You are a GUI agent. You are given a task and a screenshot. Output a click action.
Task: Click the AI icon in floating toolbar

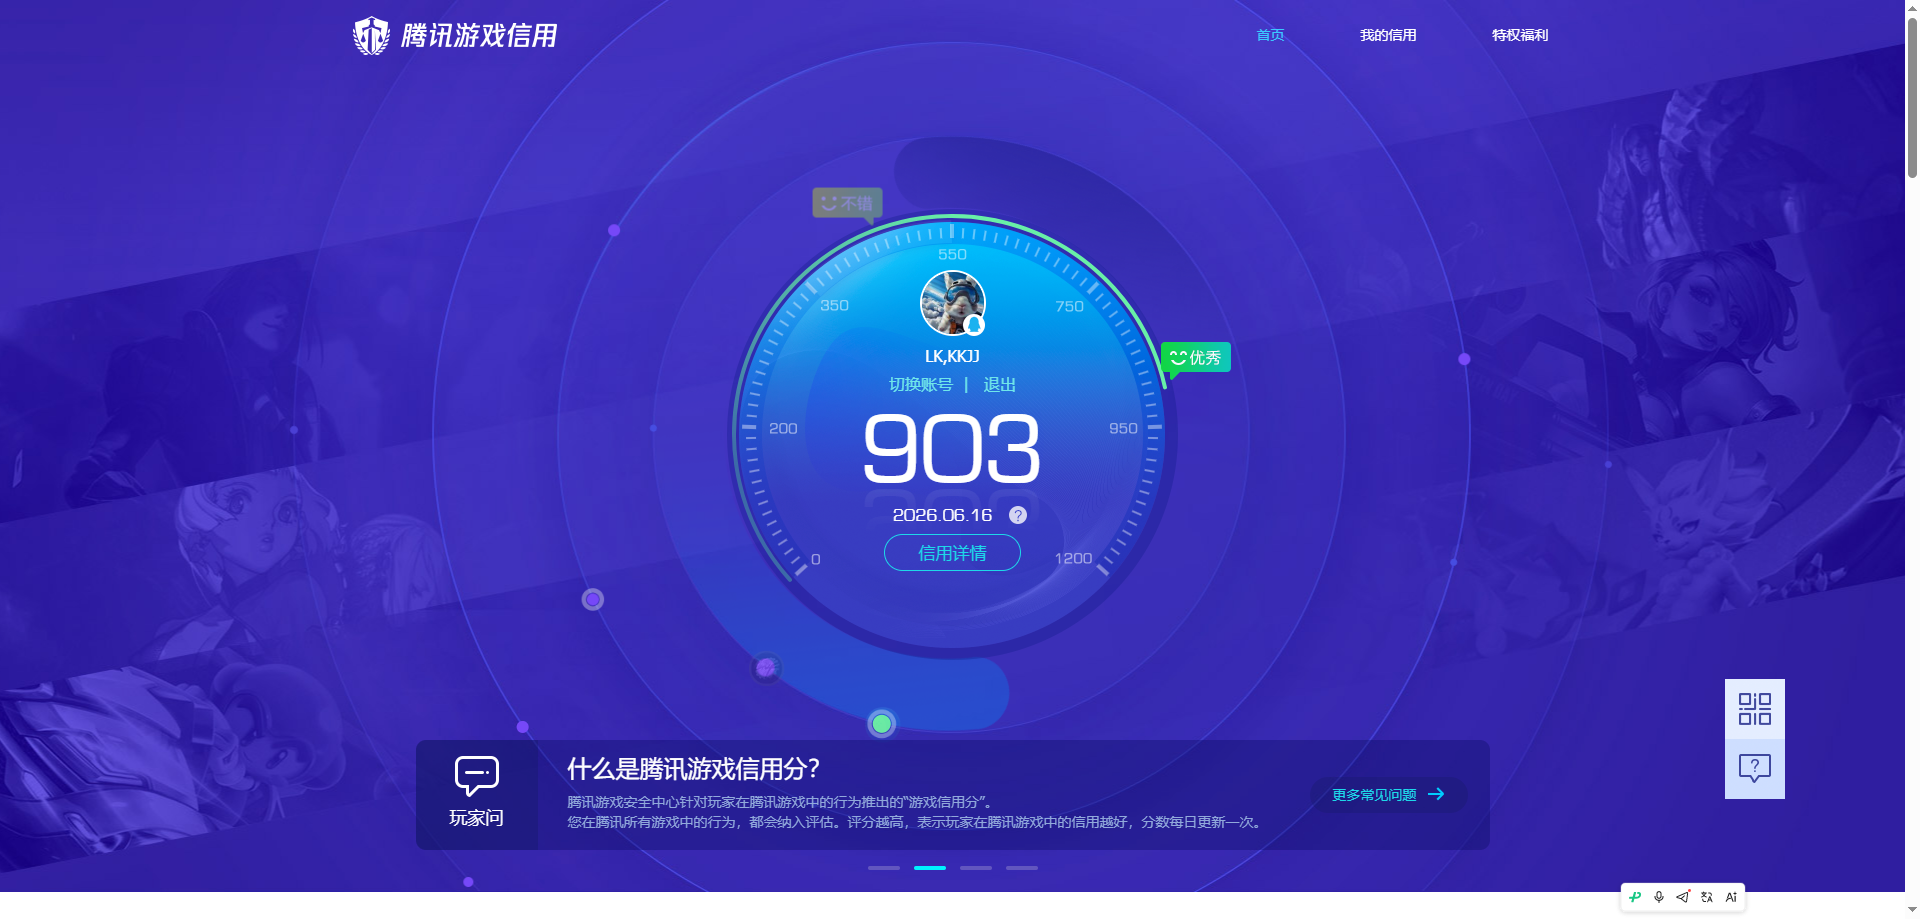coord(1731,897)
